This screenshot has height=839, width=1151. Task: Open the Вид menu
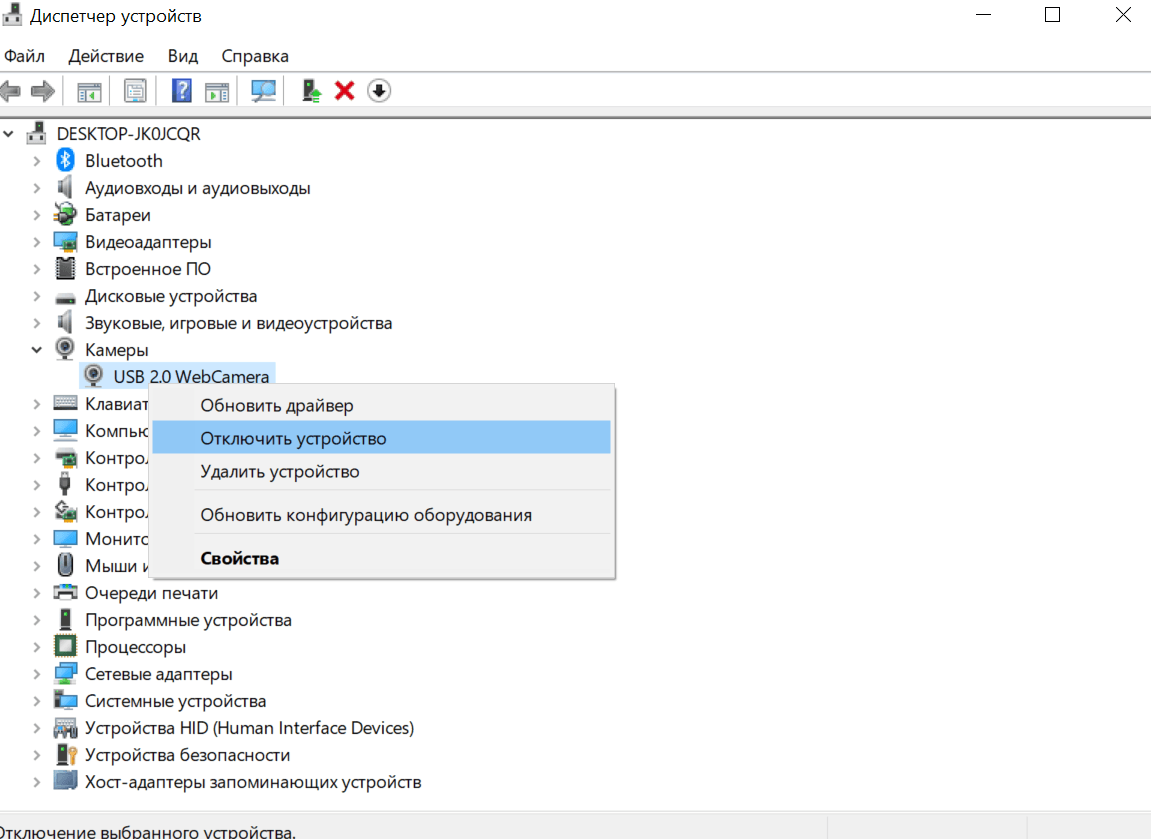(183, 56)
